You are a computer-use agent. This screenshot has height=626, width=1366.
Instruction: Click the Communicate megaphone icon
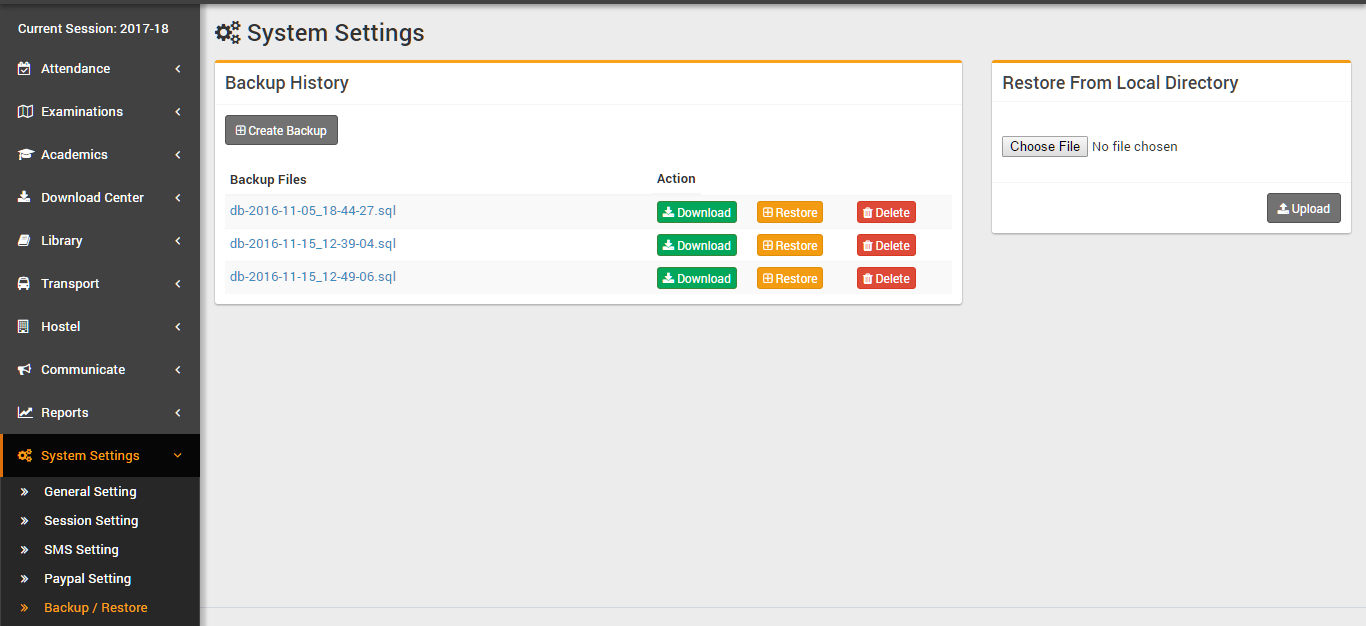click(x=25, y=370)
